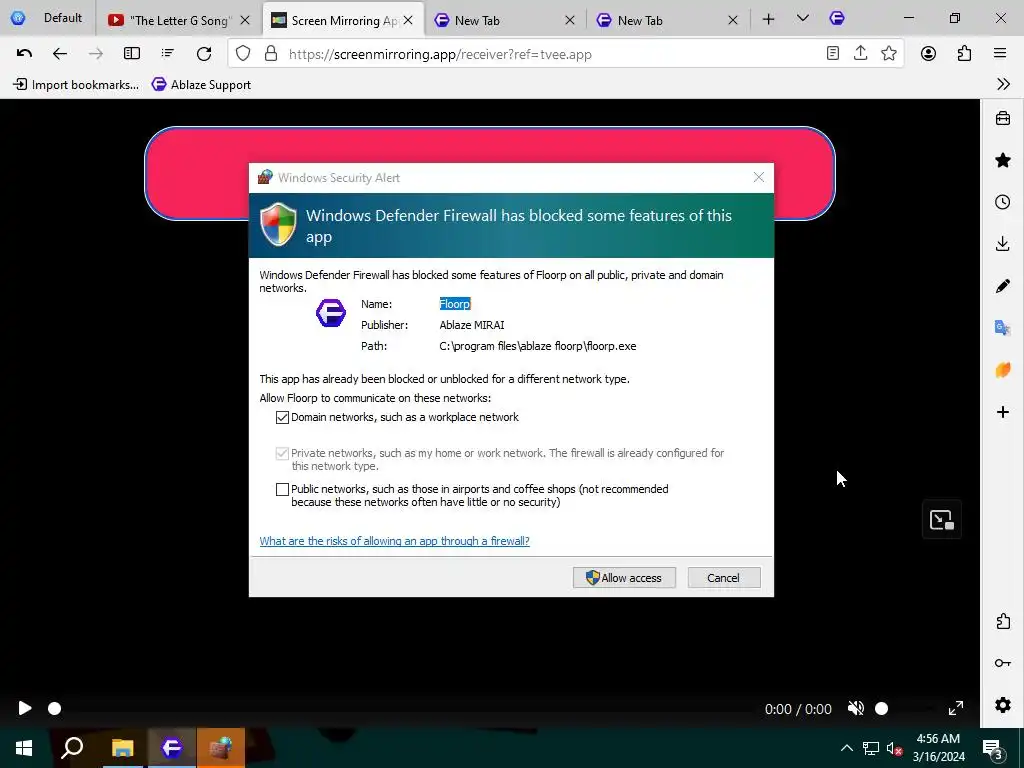Click the forward navigation arrow
The width and height of the screenshot is (1024, 768).
(x=95, y=54)
